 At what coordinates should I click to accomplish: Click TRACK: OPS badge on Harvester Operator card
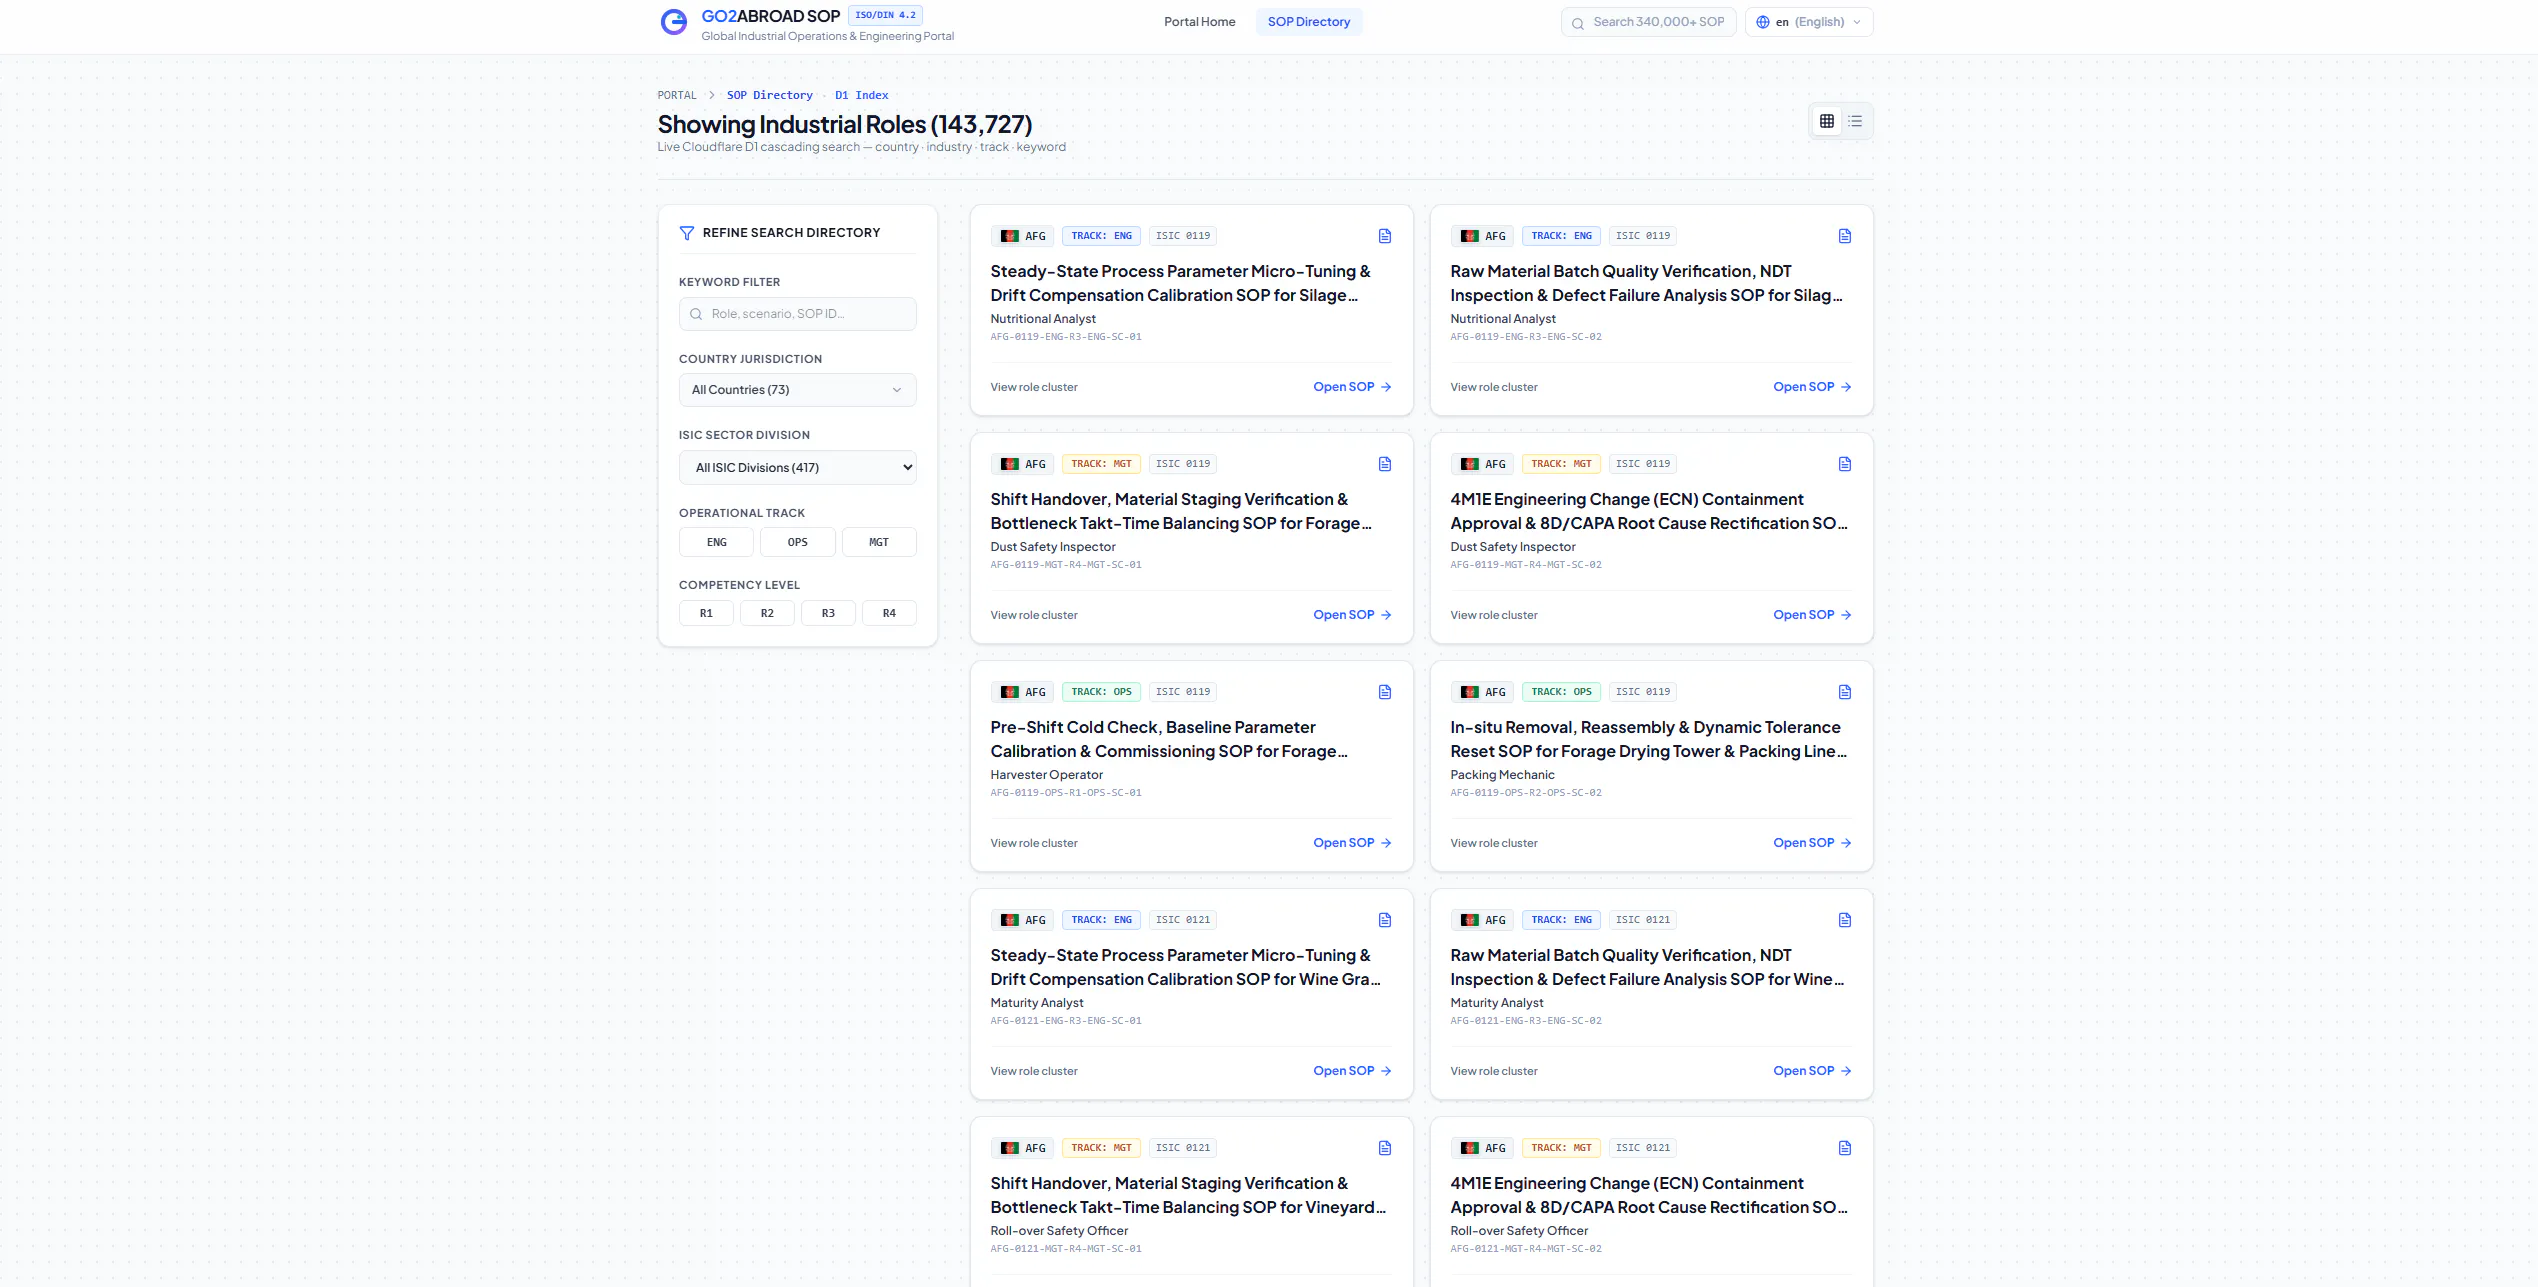[1101, 692]
